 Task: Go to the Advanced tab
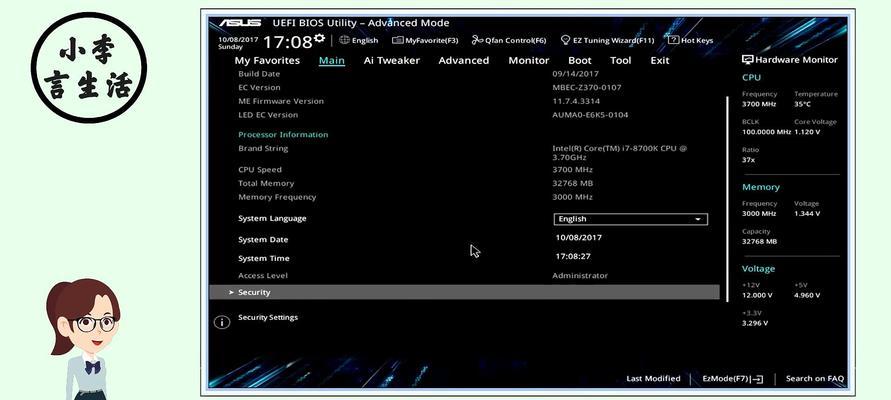click(464, 60)
